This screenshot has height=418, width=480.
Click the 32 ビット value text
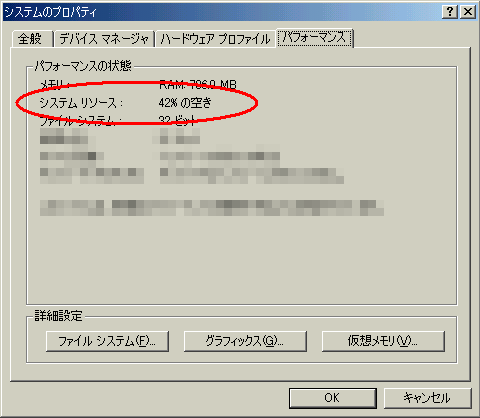point(177,121)
